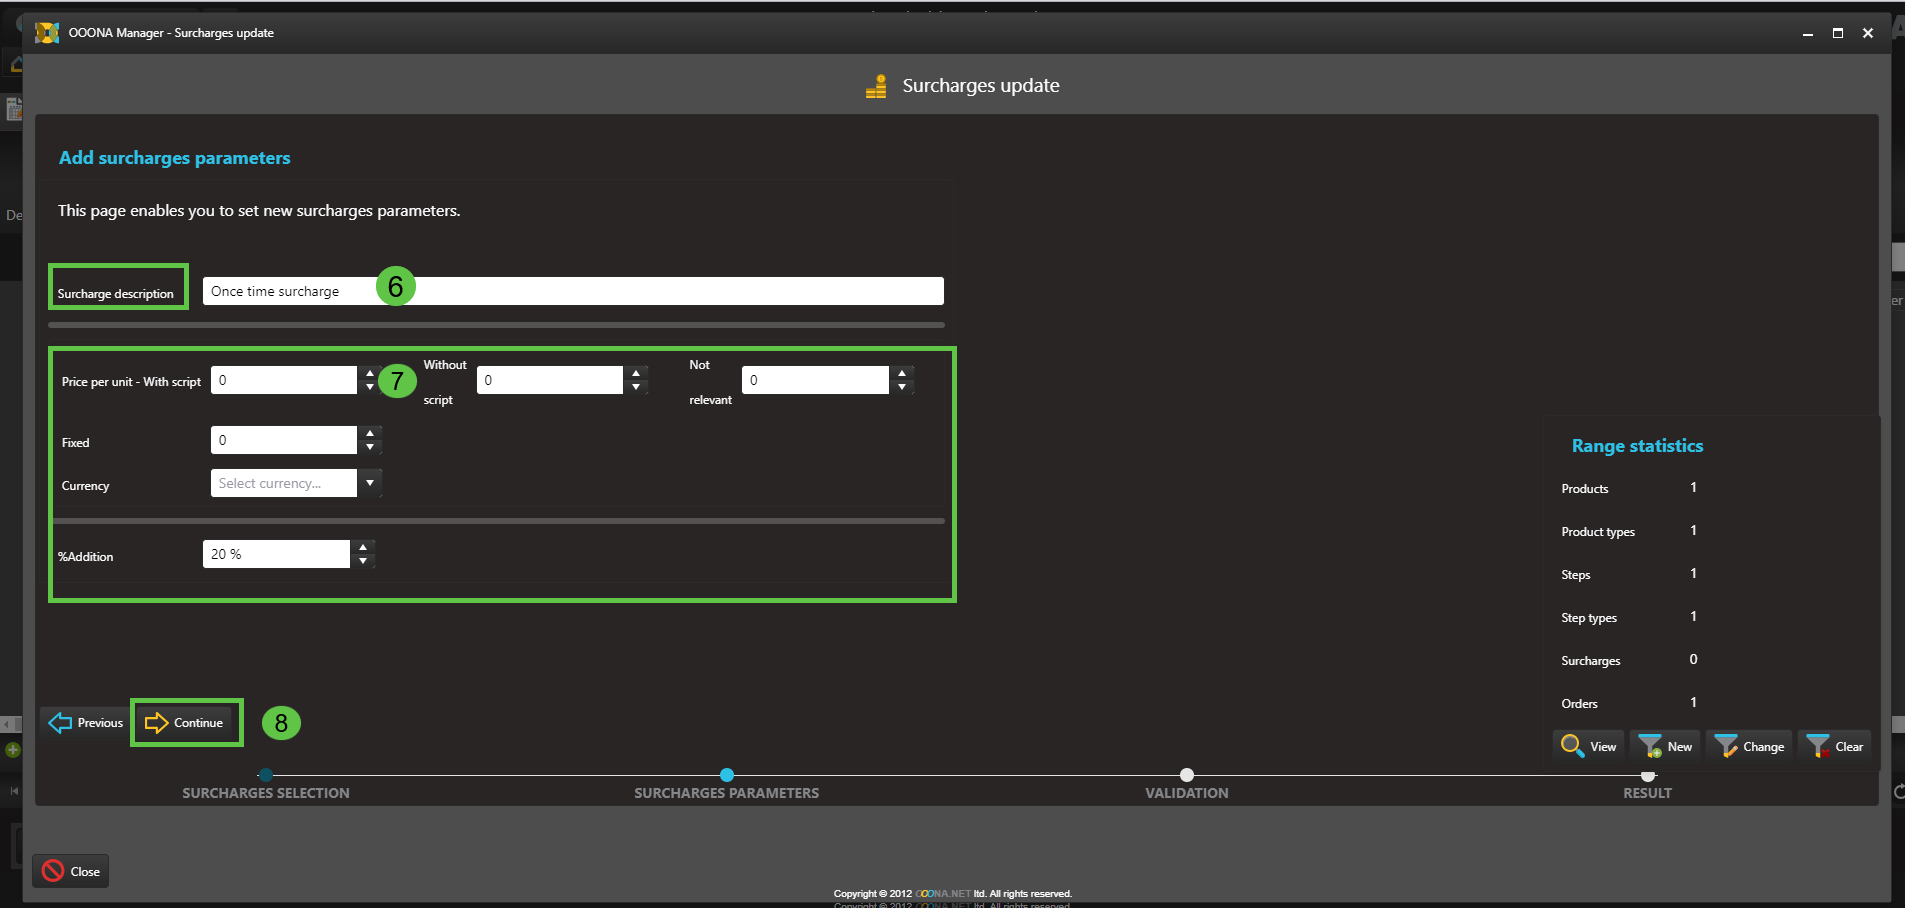
Task: Click the Clear filter icon
Action: [x=1818, y=746]
